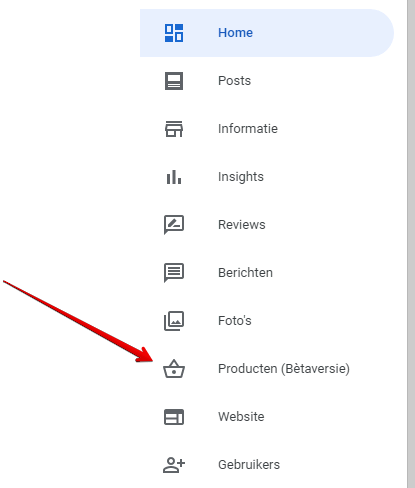Open the Informatie section label

coord(248,129)
